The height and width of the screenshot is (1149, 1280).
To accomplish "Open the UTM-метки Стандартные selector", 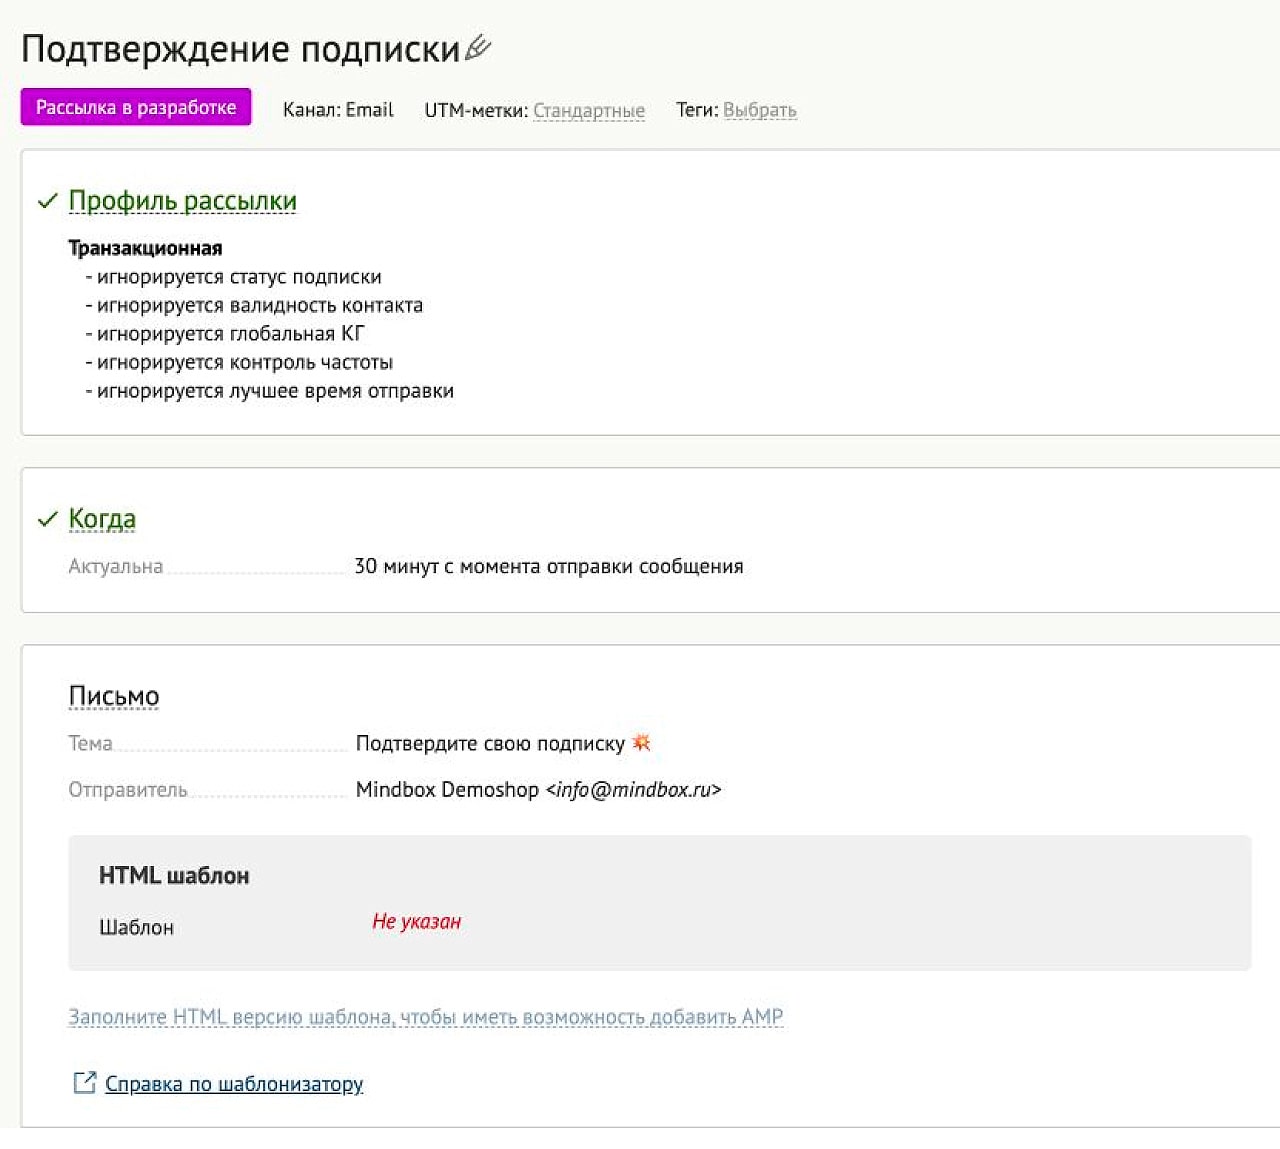I will [x=588, y=111].
